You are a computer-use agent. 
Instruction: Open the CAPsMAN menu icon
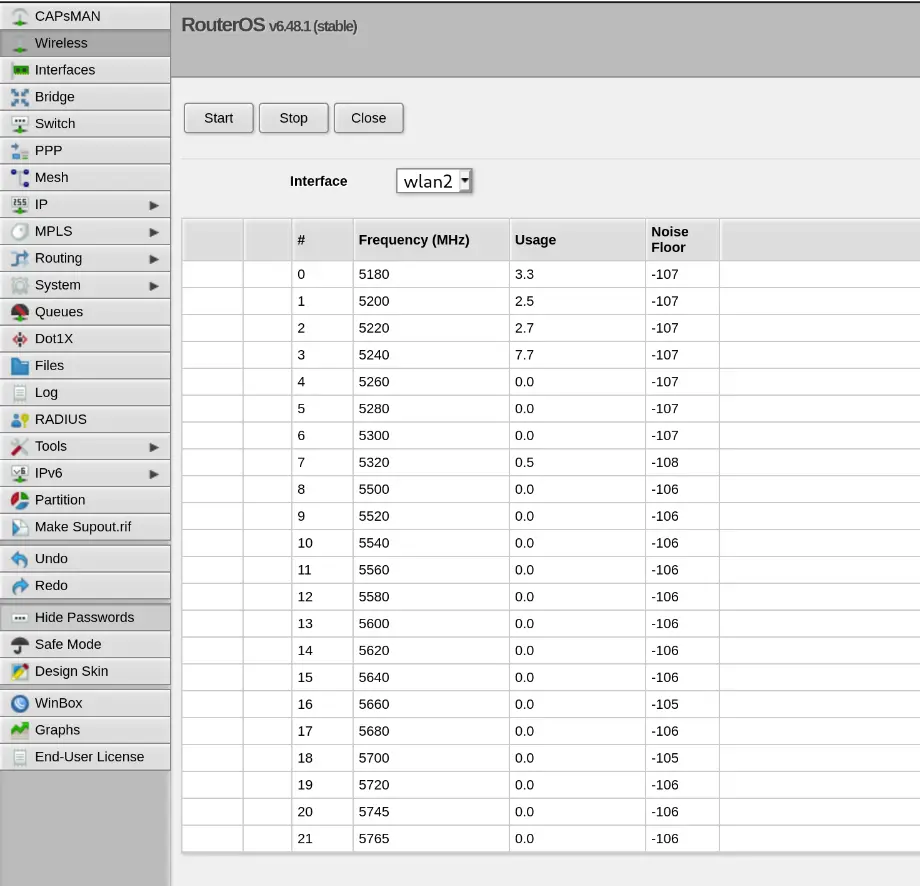20,17
